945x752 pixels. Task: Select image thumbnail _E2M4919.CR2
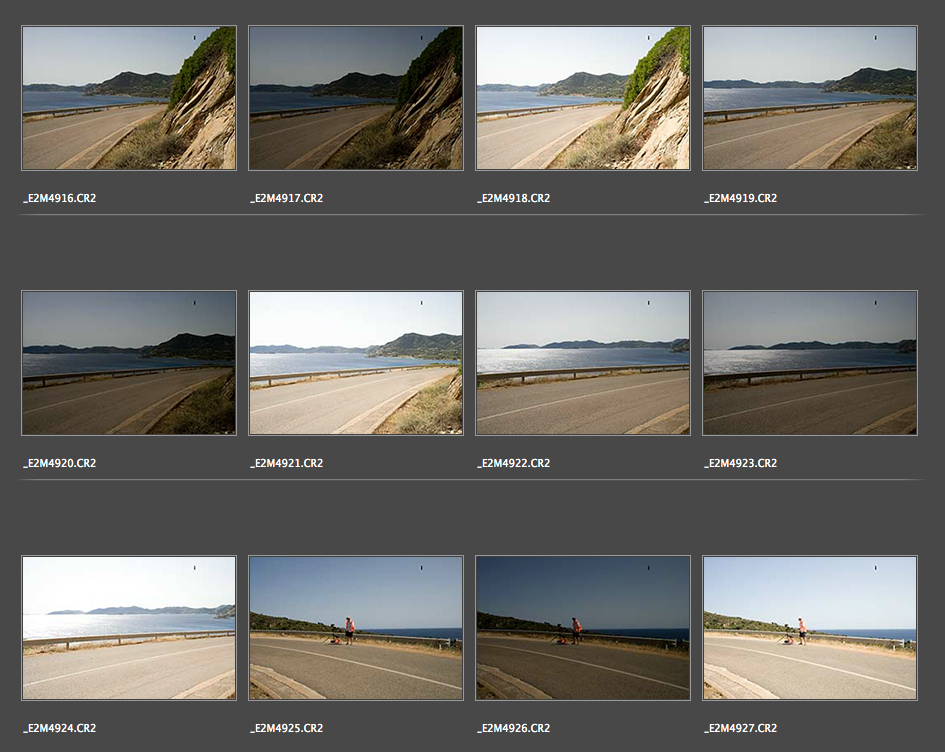(x=809, y=98)
